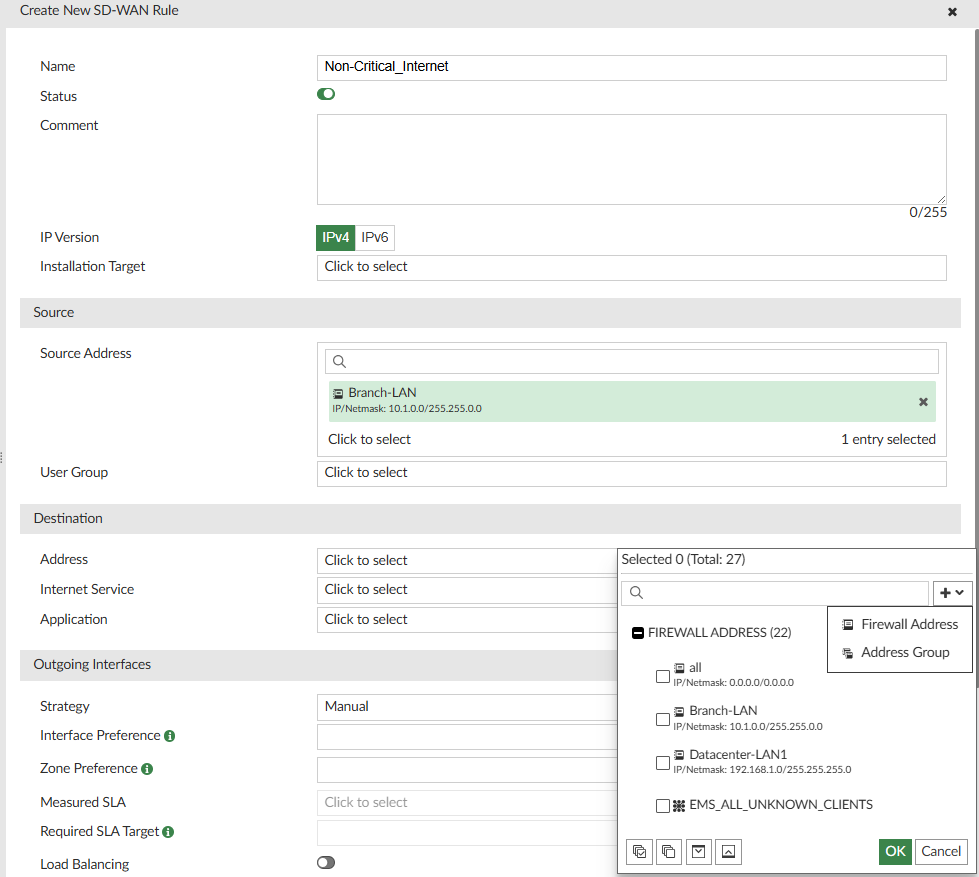The width and height of the screenshot is (979, 877).
Task: Click the Interface Preference info icon
Action: coord(169,736)
